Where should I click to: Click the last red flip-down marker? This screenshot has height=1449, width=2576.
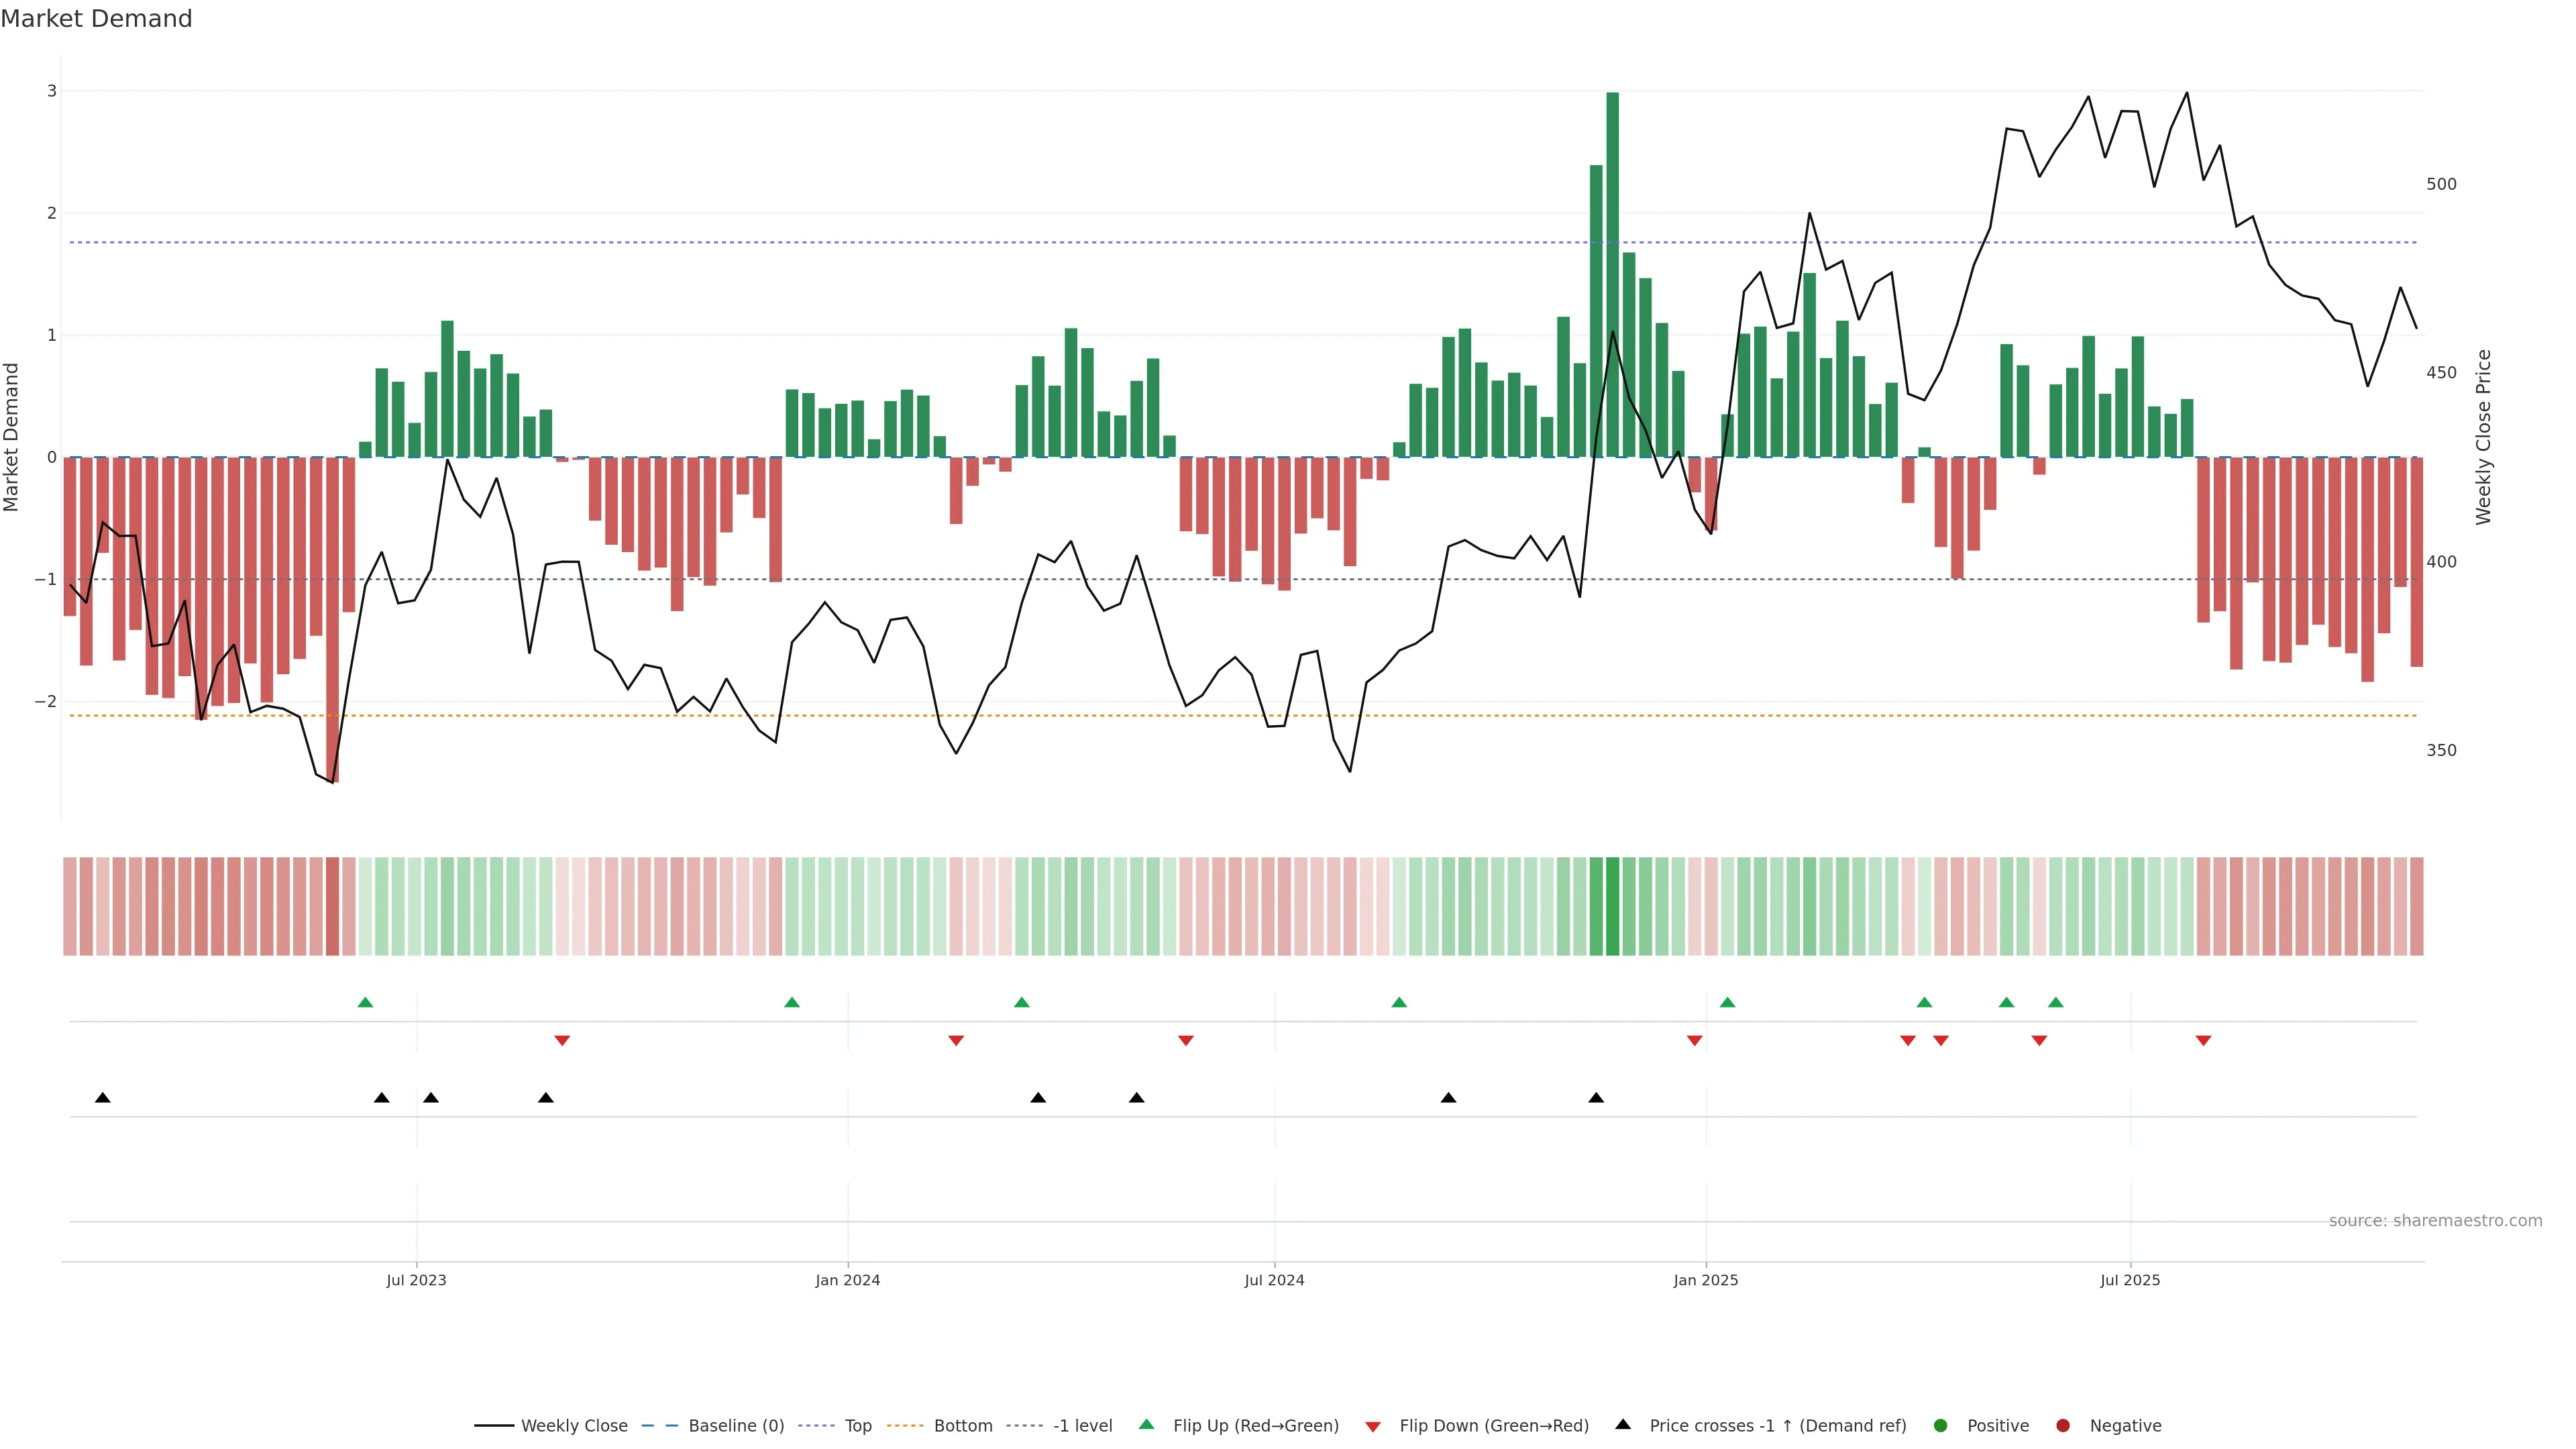click(2203, 1041)
